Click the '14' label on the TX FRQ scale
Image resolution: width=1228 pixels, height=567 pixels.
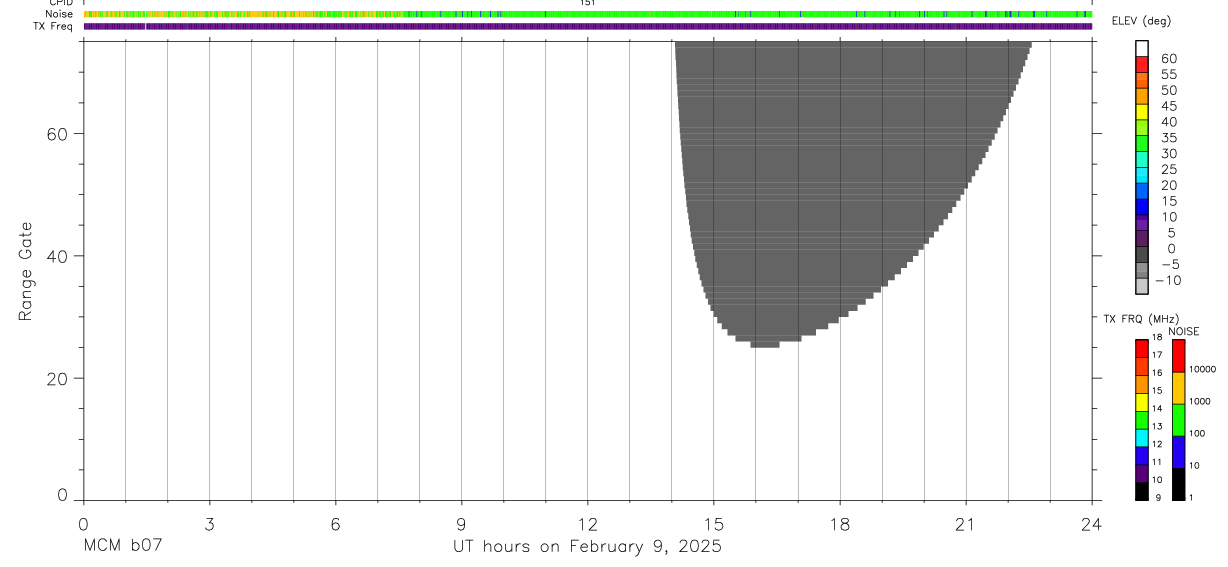[1156, 408]
